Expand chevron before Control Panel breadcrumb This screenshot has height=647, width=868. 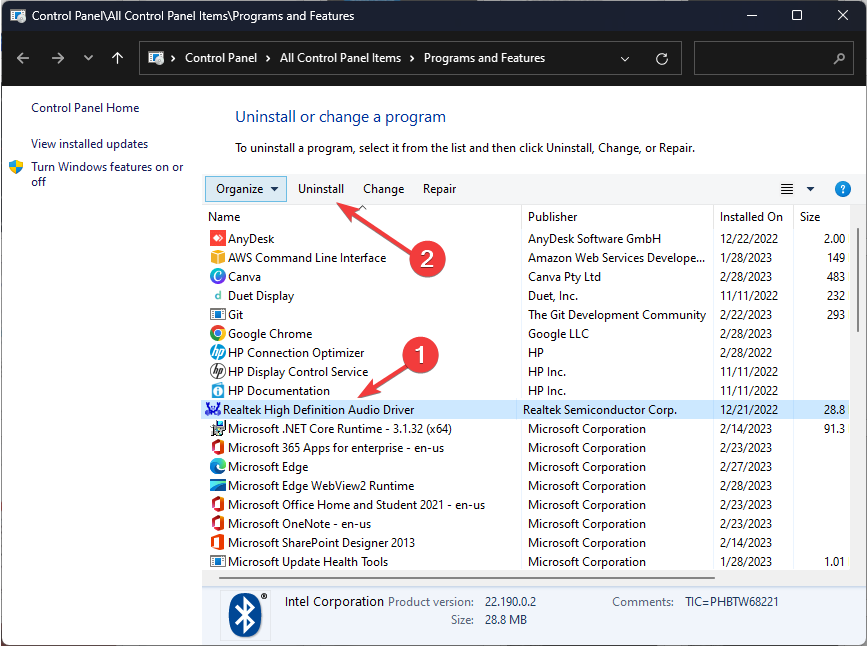pyautogui.click(x=173, y=58)
